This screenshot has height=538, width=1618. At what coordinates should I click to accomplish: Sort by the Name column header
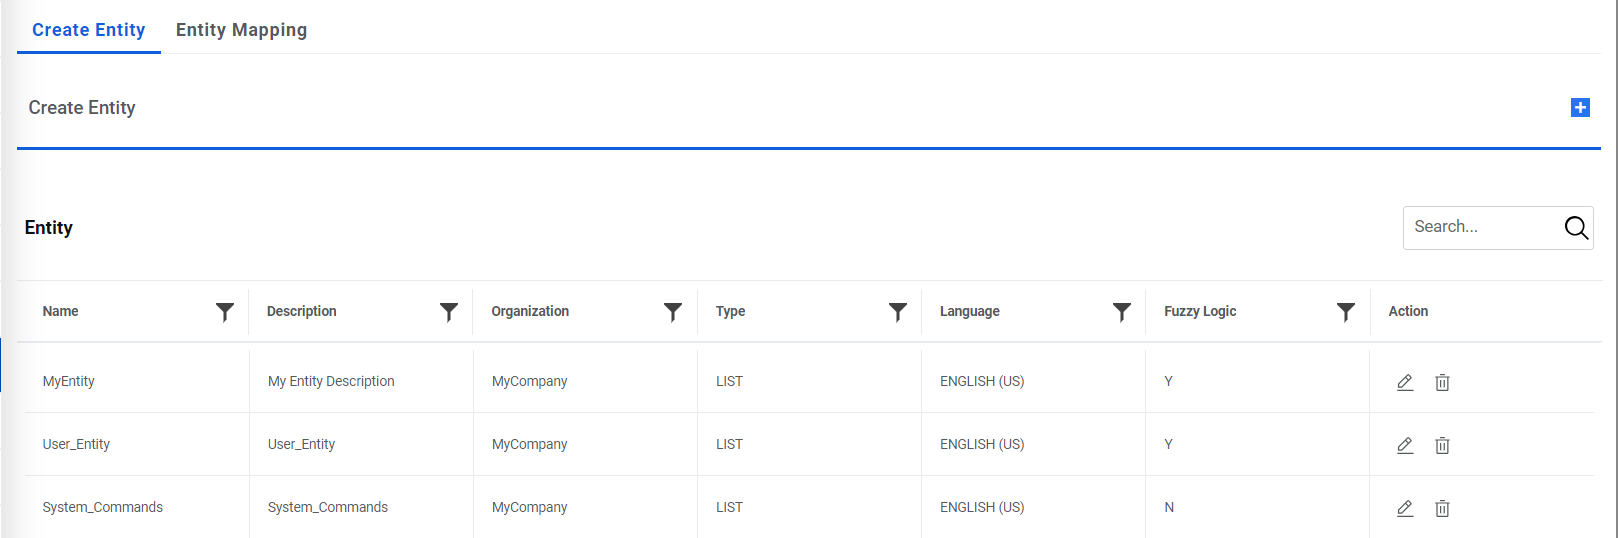point(61,312)
